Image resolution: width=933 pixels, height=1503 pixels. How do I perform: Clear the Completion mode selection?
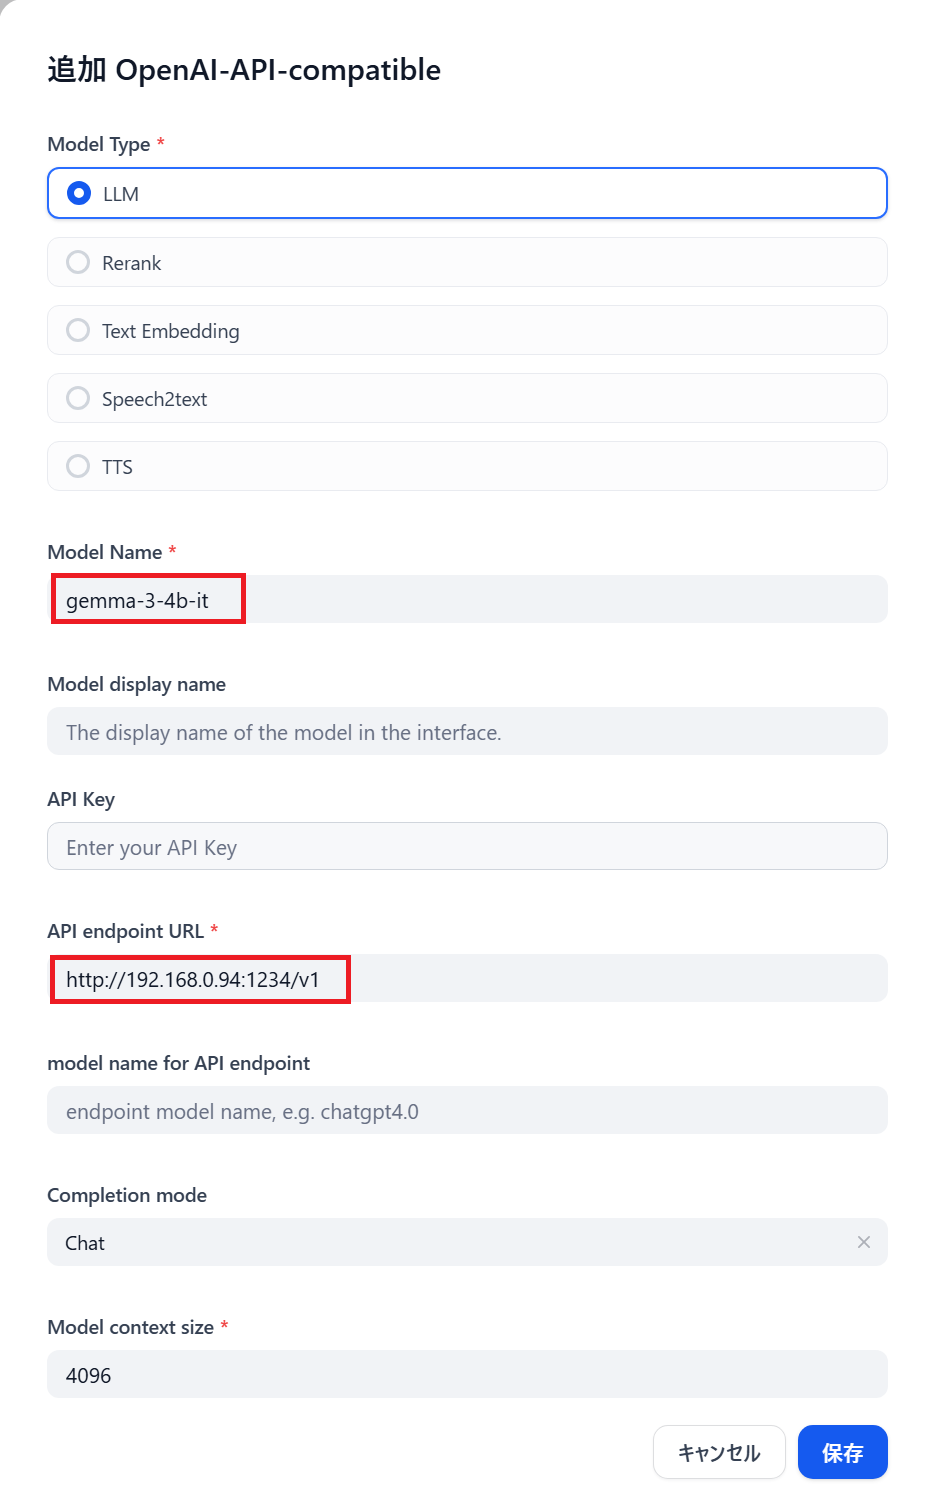[x=864, y=1242]
